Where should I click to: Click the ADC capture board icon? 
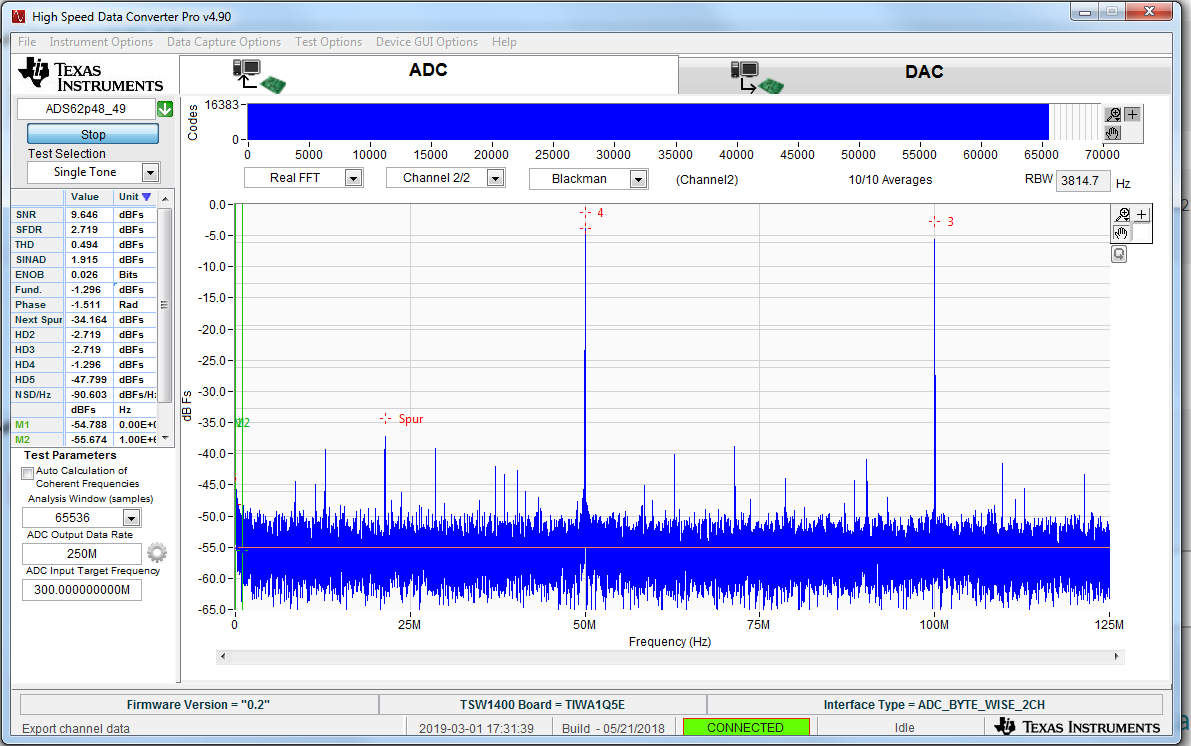(x=258, y=76)
